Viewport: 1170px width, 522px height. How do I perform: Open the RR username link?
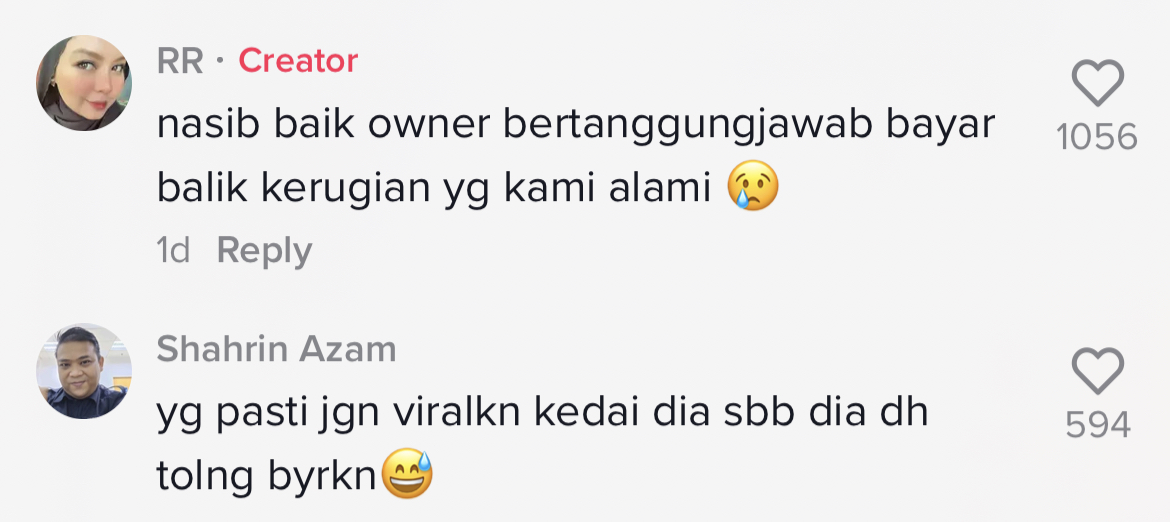pyautogui.click(x=180, y=61)
